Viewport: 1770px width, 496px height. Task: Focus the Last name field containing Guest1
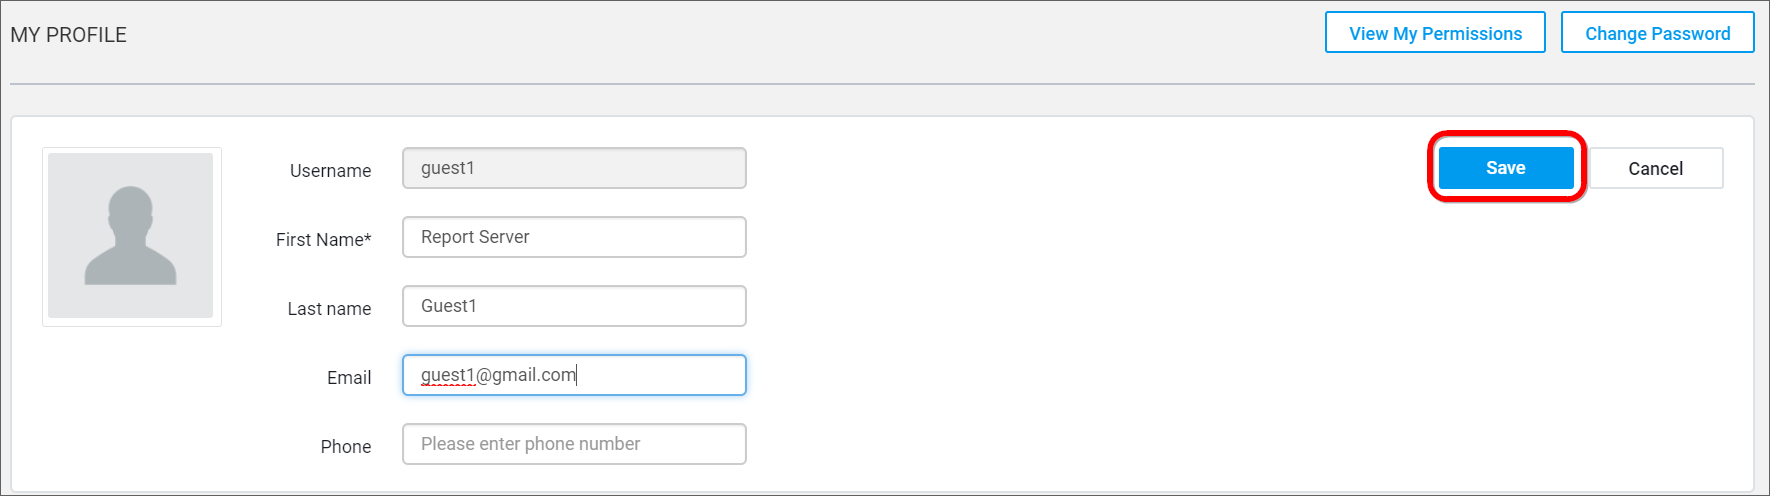point(574,306)
